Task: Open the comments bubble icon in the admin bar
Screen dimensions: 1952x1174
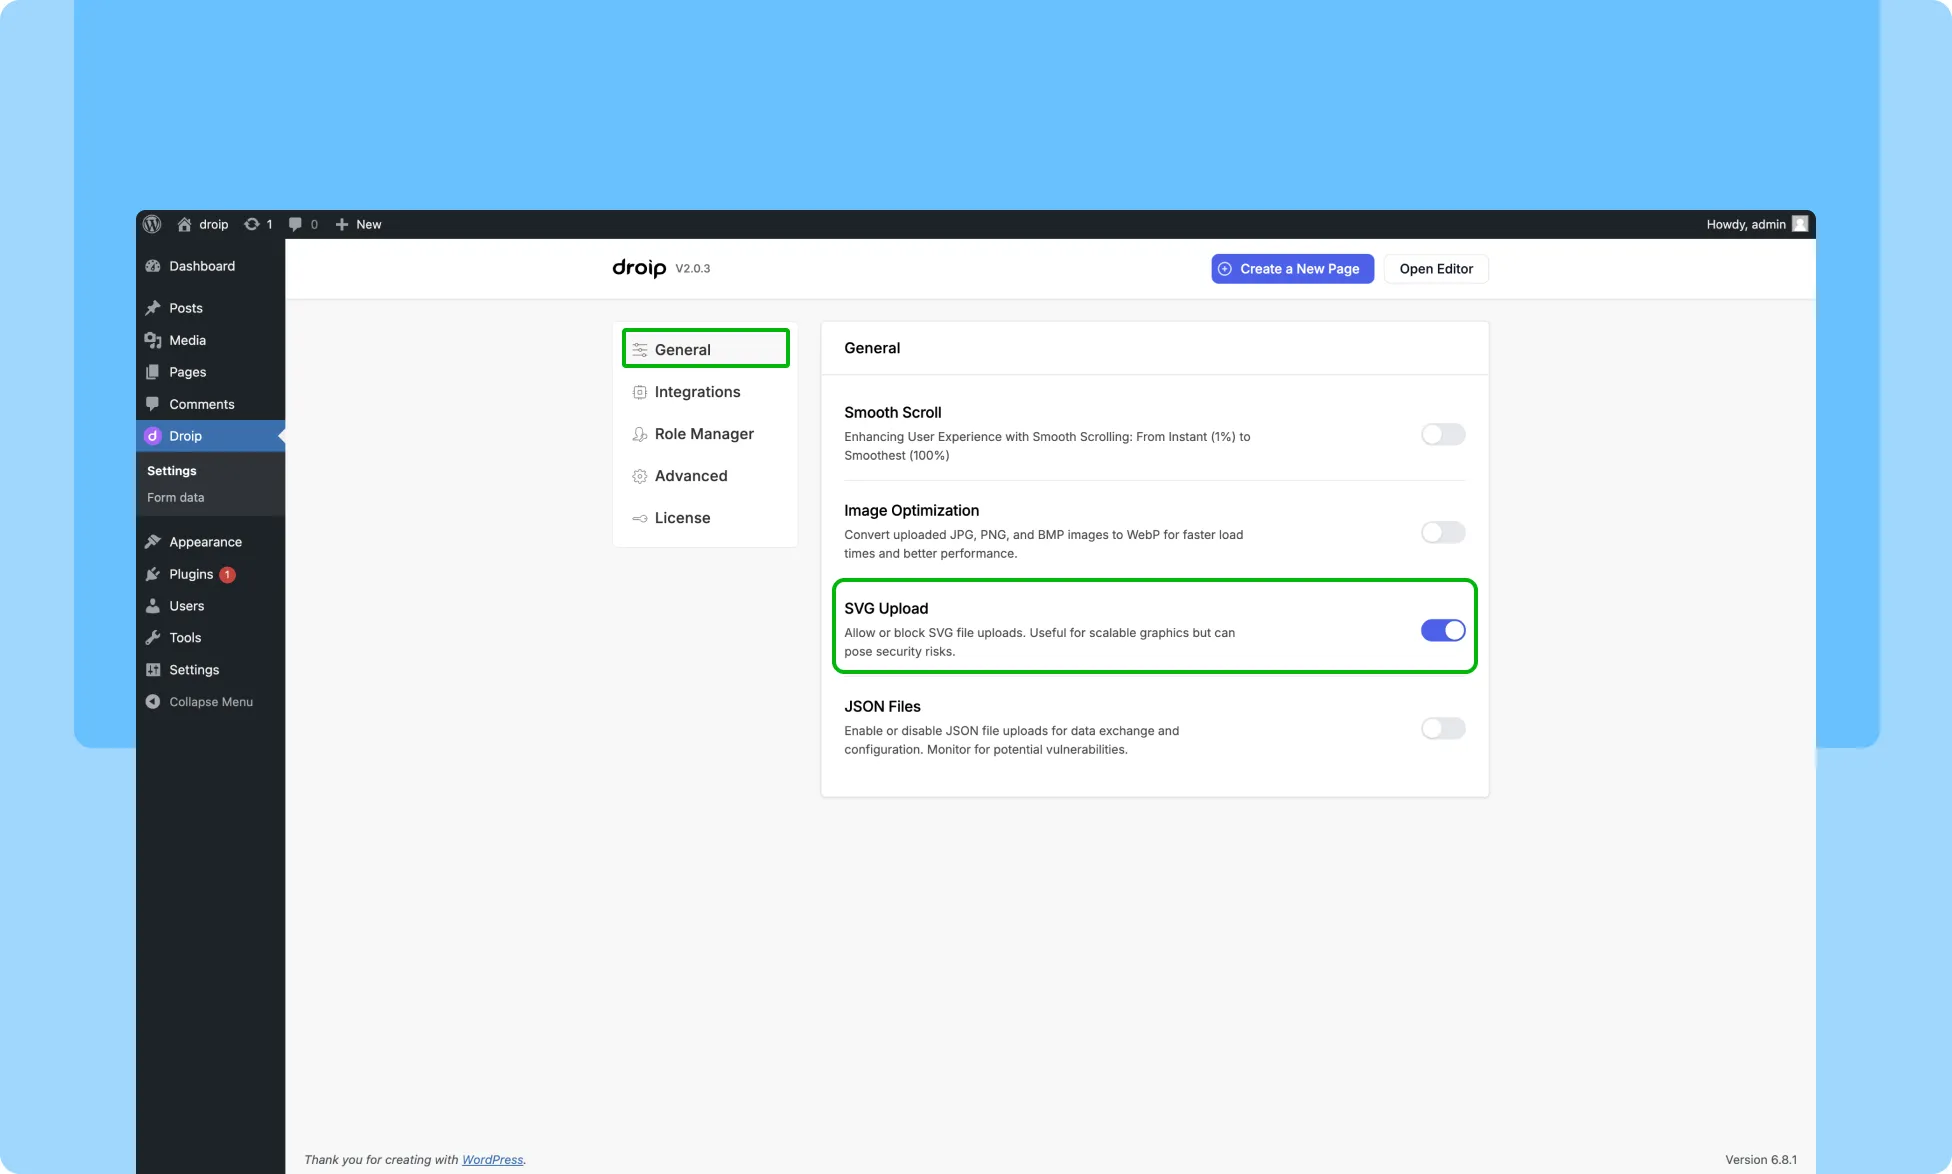Action: point(295,224)
